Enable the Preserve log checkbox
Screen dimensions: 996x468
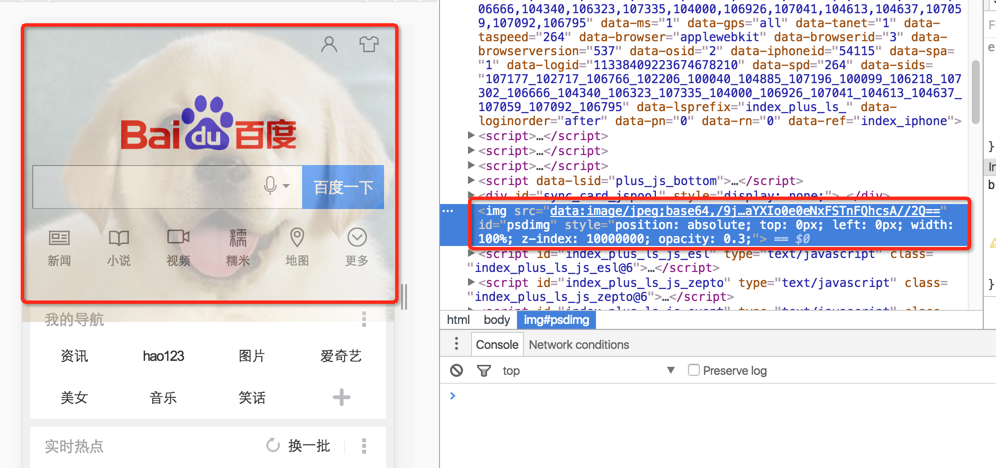[694, 370]
